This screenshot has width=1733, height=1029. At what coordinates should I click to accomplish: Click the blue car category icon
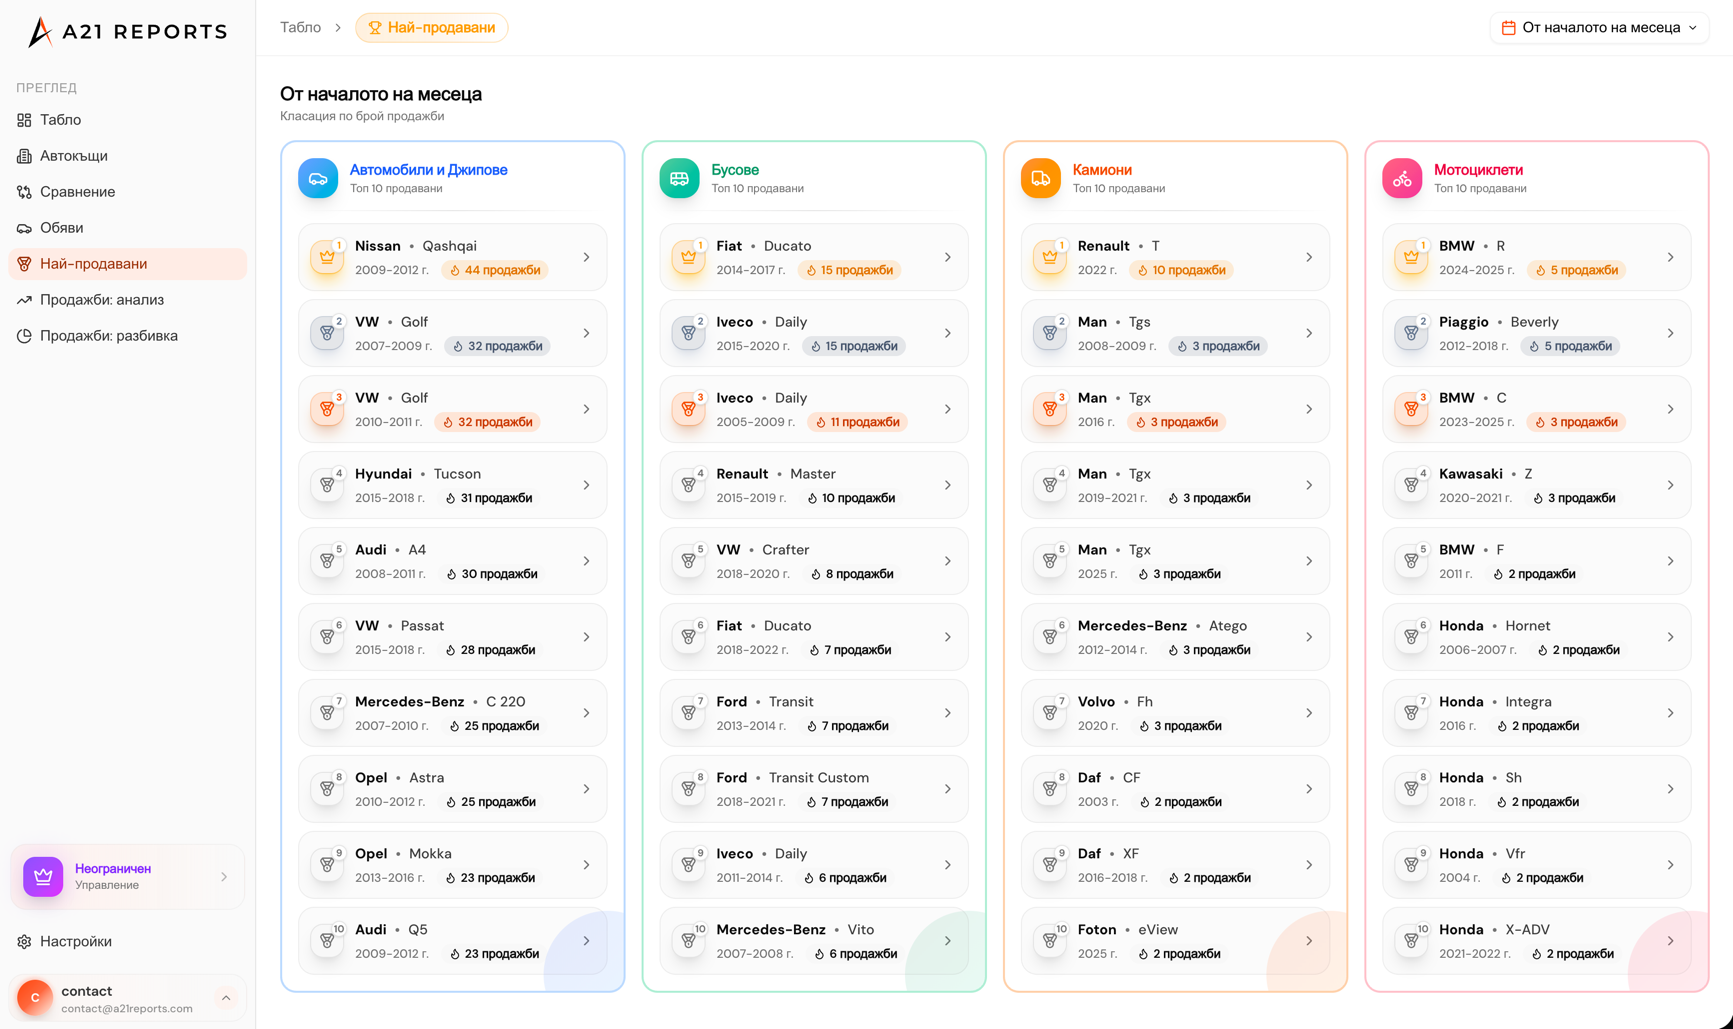tap(318, 178)
